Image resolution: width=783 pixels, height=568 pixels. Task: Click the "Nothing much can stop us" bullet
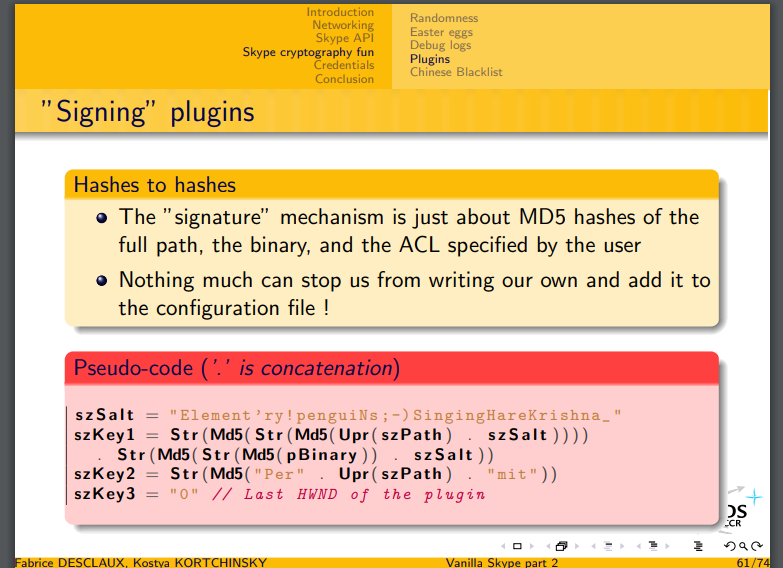coord(414,294)
